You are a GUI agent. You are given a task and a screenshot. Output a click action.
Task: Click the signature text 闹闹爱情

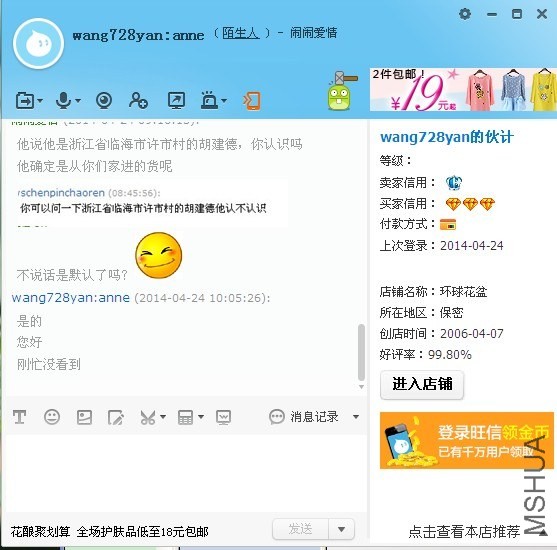point(313,33)
